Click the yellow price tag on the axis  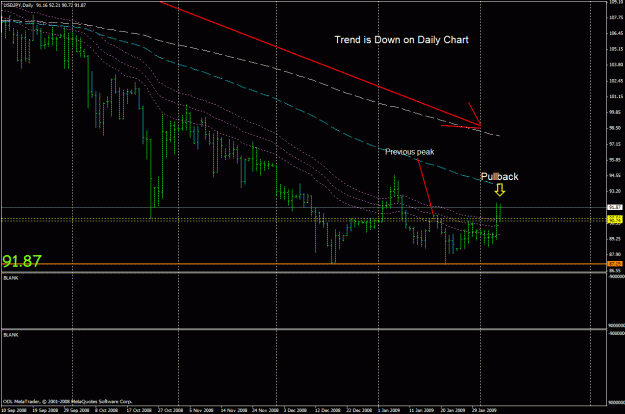click(x=614, y=219)
